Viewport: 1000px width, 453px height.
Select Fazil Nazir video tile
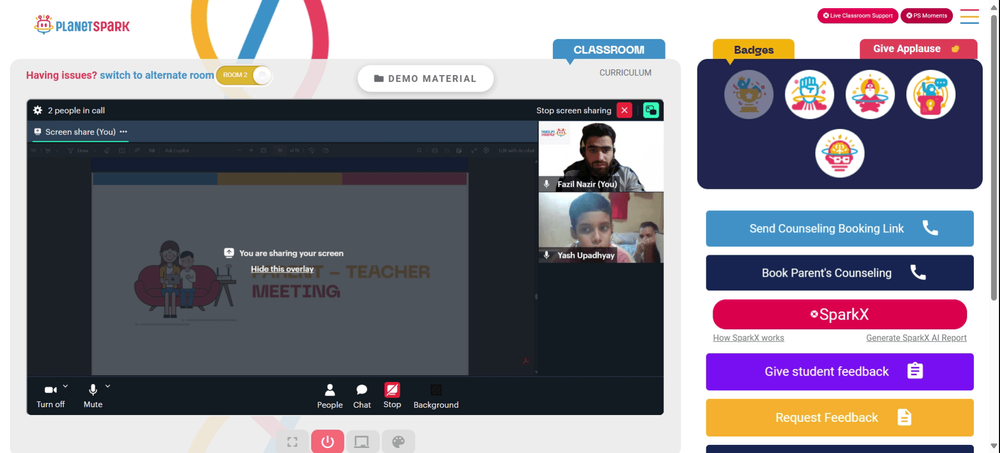pos(601,156)
